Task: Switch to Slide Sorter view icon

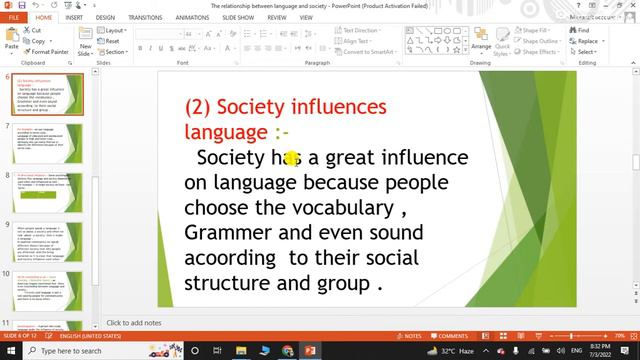Action: [x=503, y=336]
